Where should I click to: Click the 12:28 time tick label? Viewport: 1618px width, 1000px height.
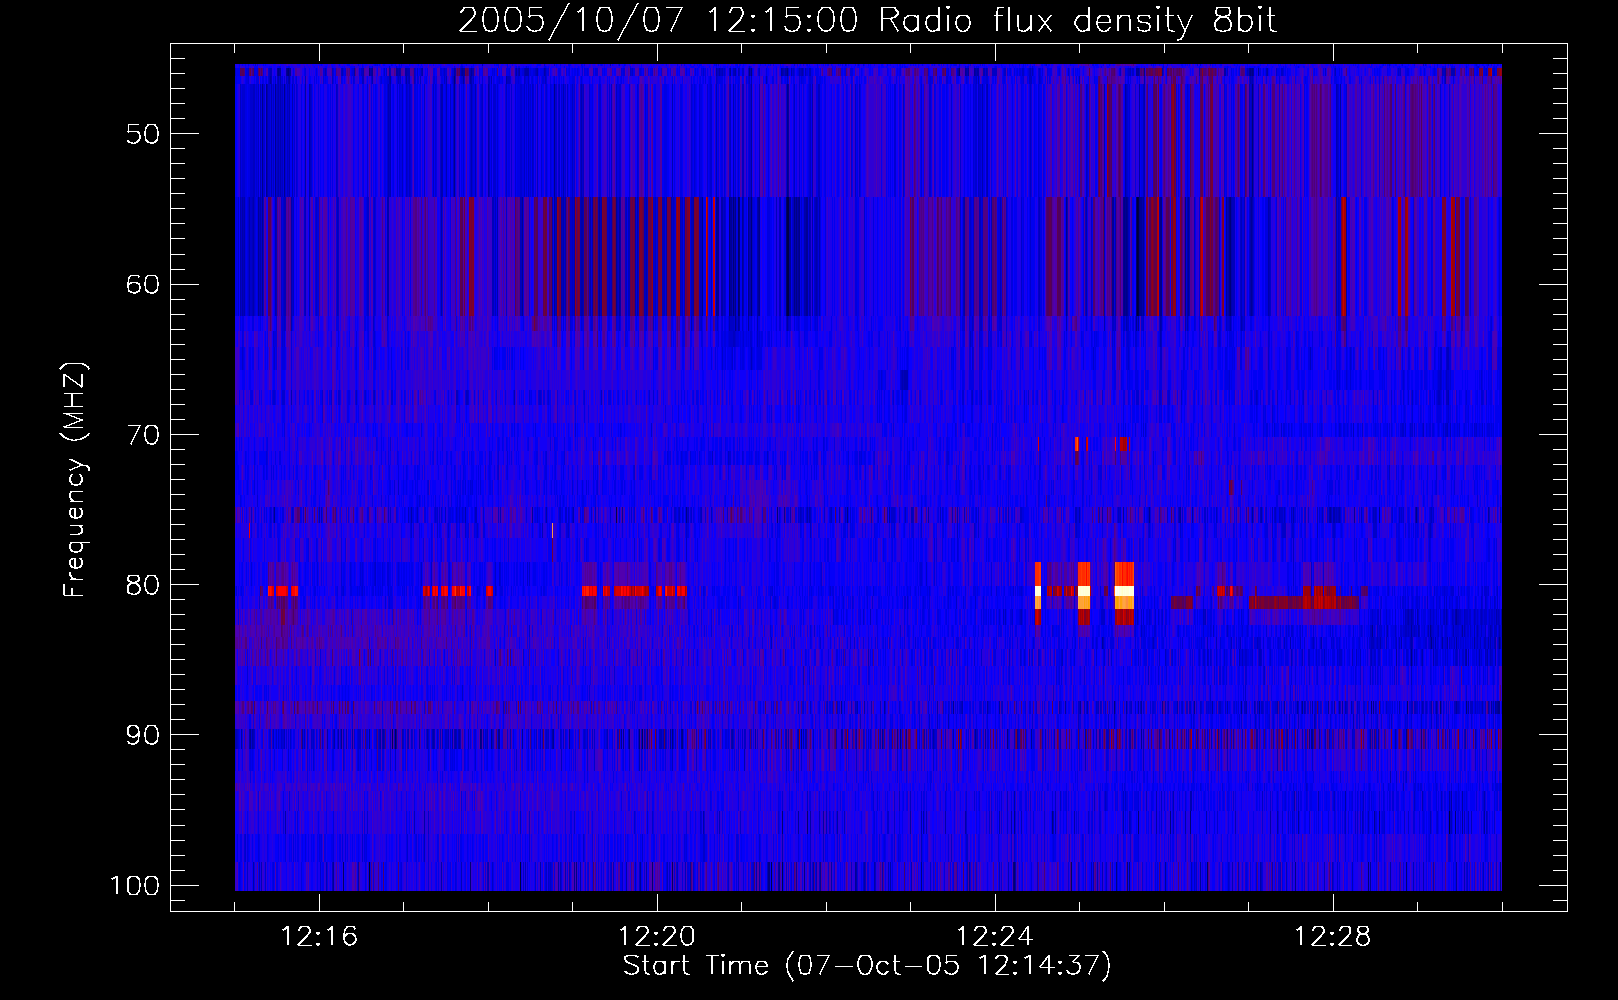[1333, 937]
